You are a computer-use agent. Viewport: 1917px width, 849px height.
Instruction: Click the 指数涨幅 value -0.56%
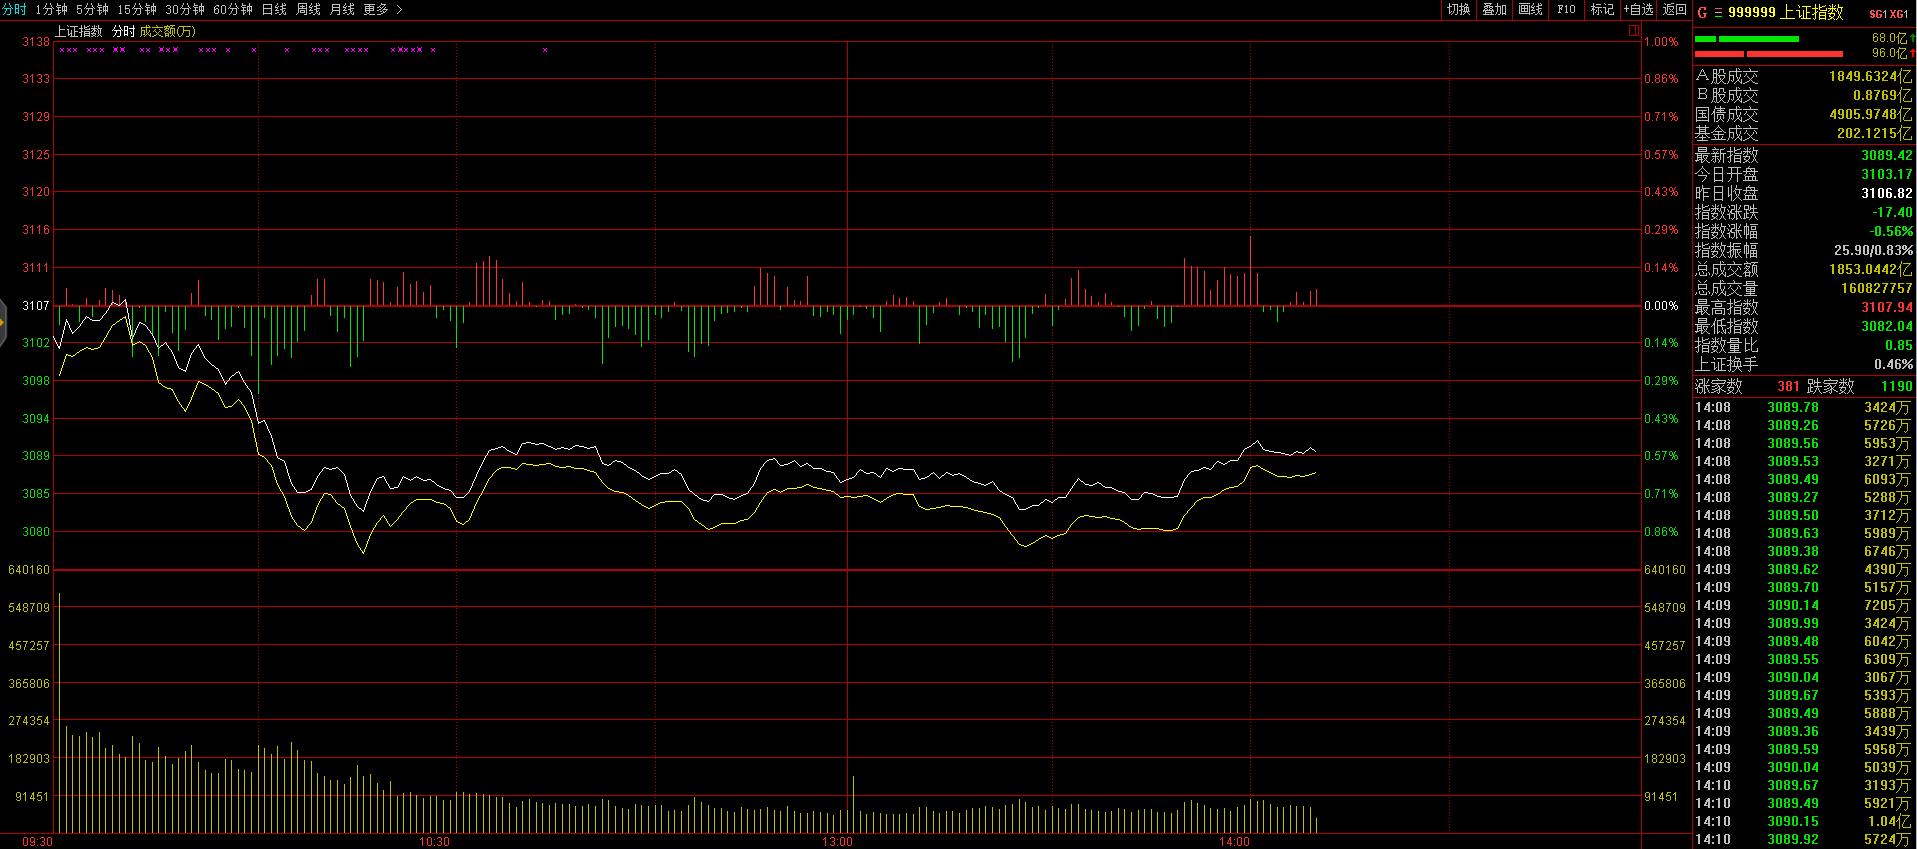[x=1891, y=231]
